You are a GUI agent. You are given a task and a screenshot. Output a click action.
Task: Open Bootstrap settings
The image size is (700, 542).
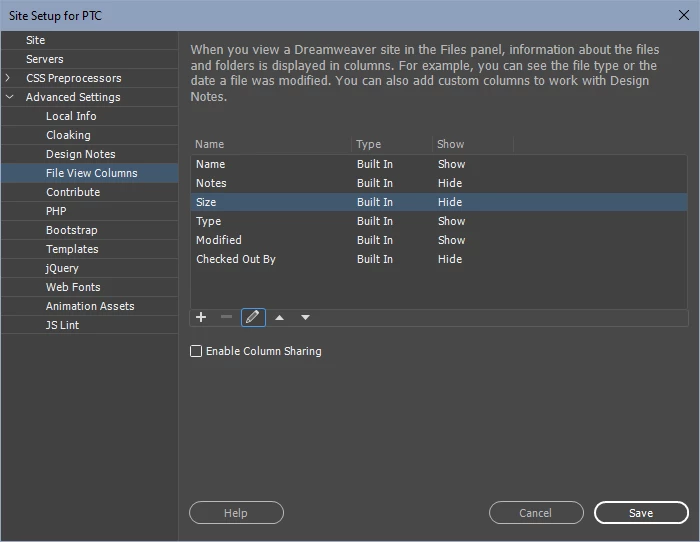pyautogui.click(x=90, y=230)
